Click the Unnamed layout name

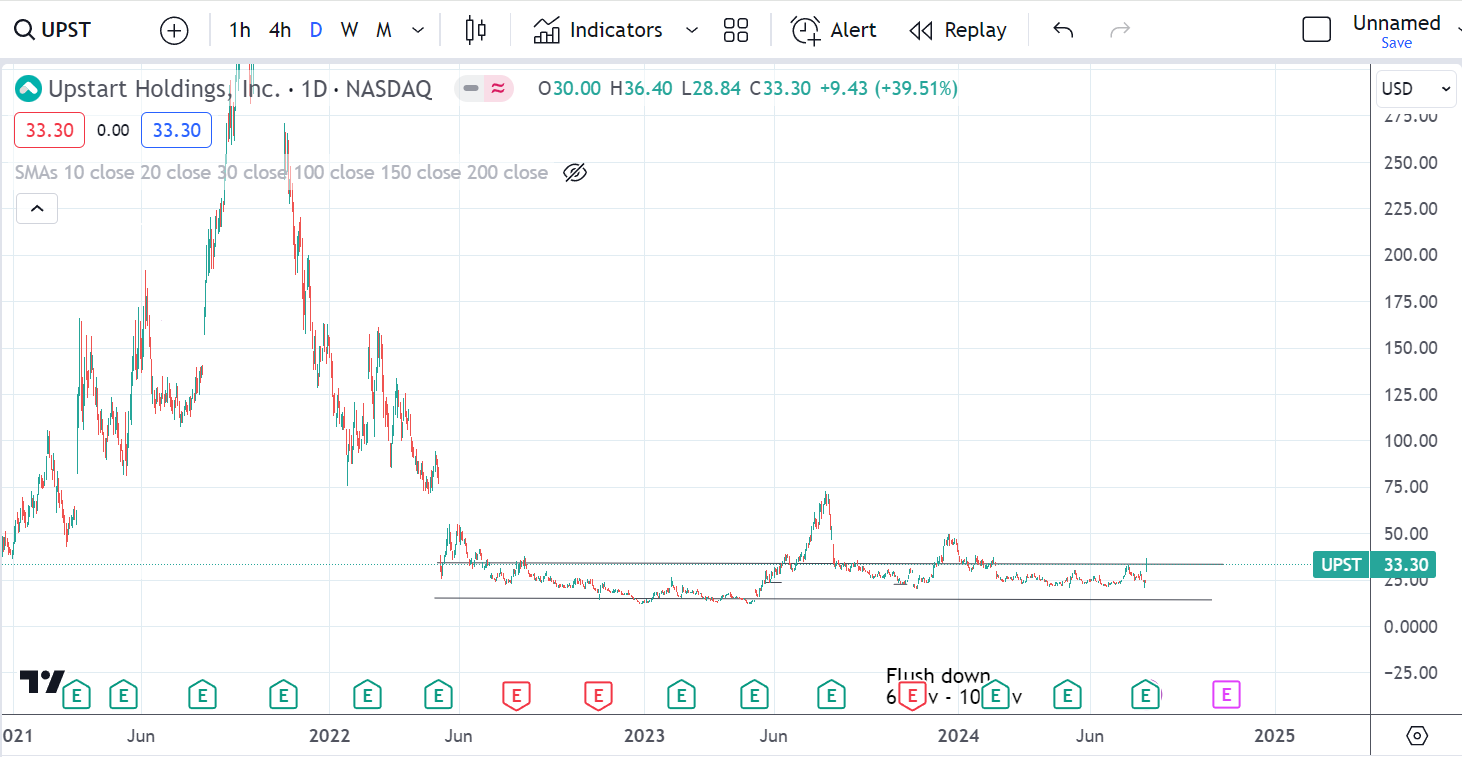(1396, 22)
